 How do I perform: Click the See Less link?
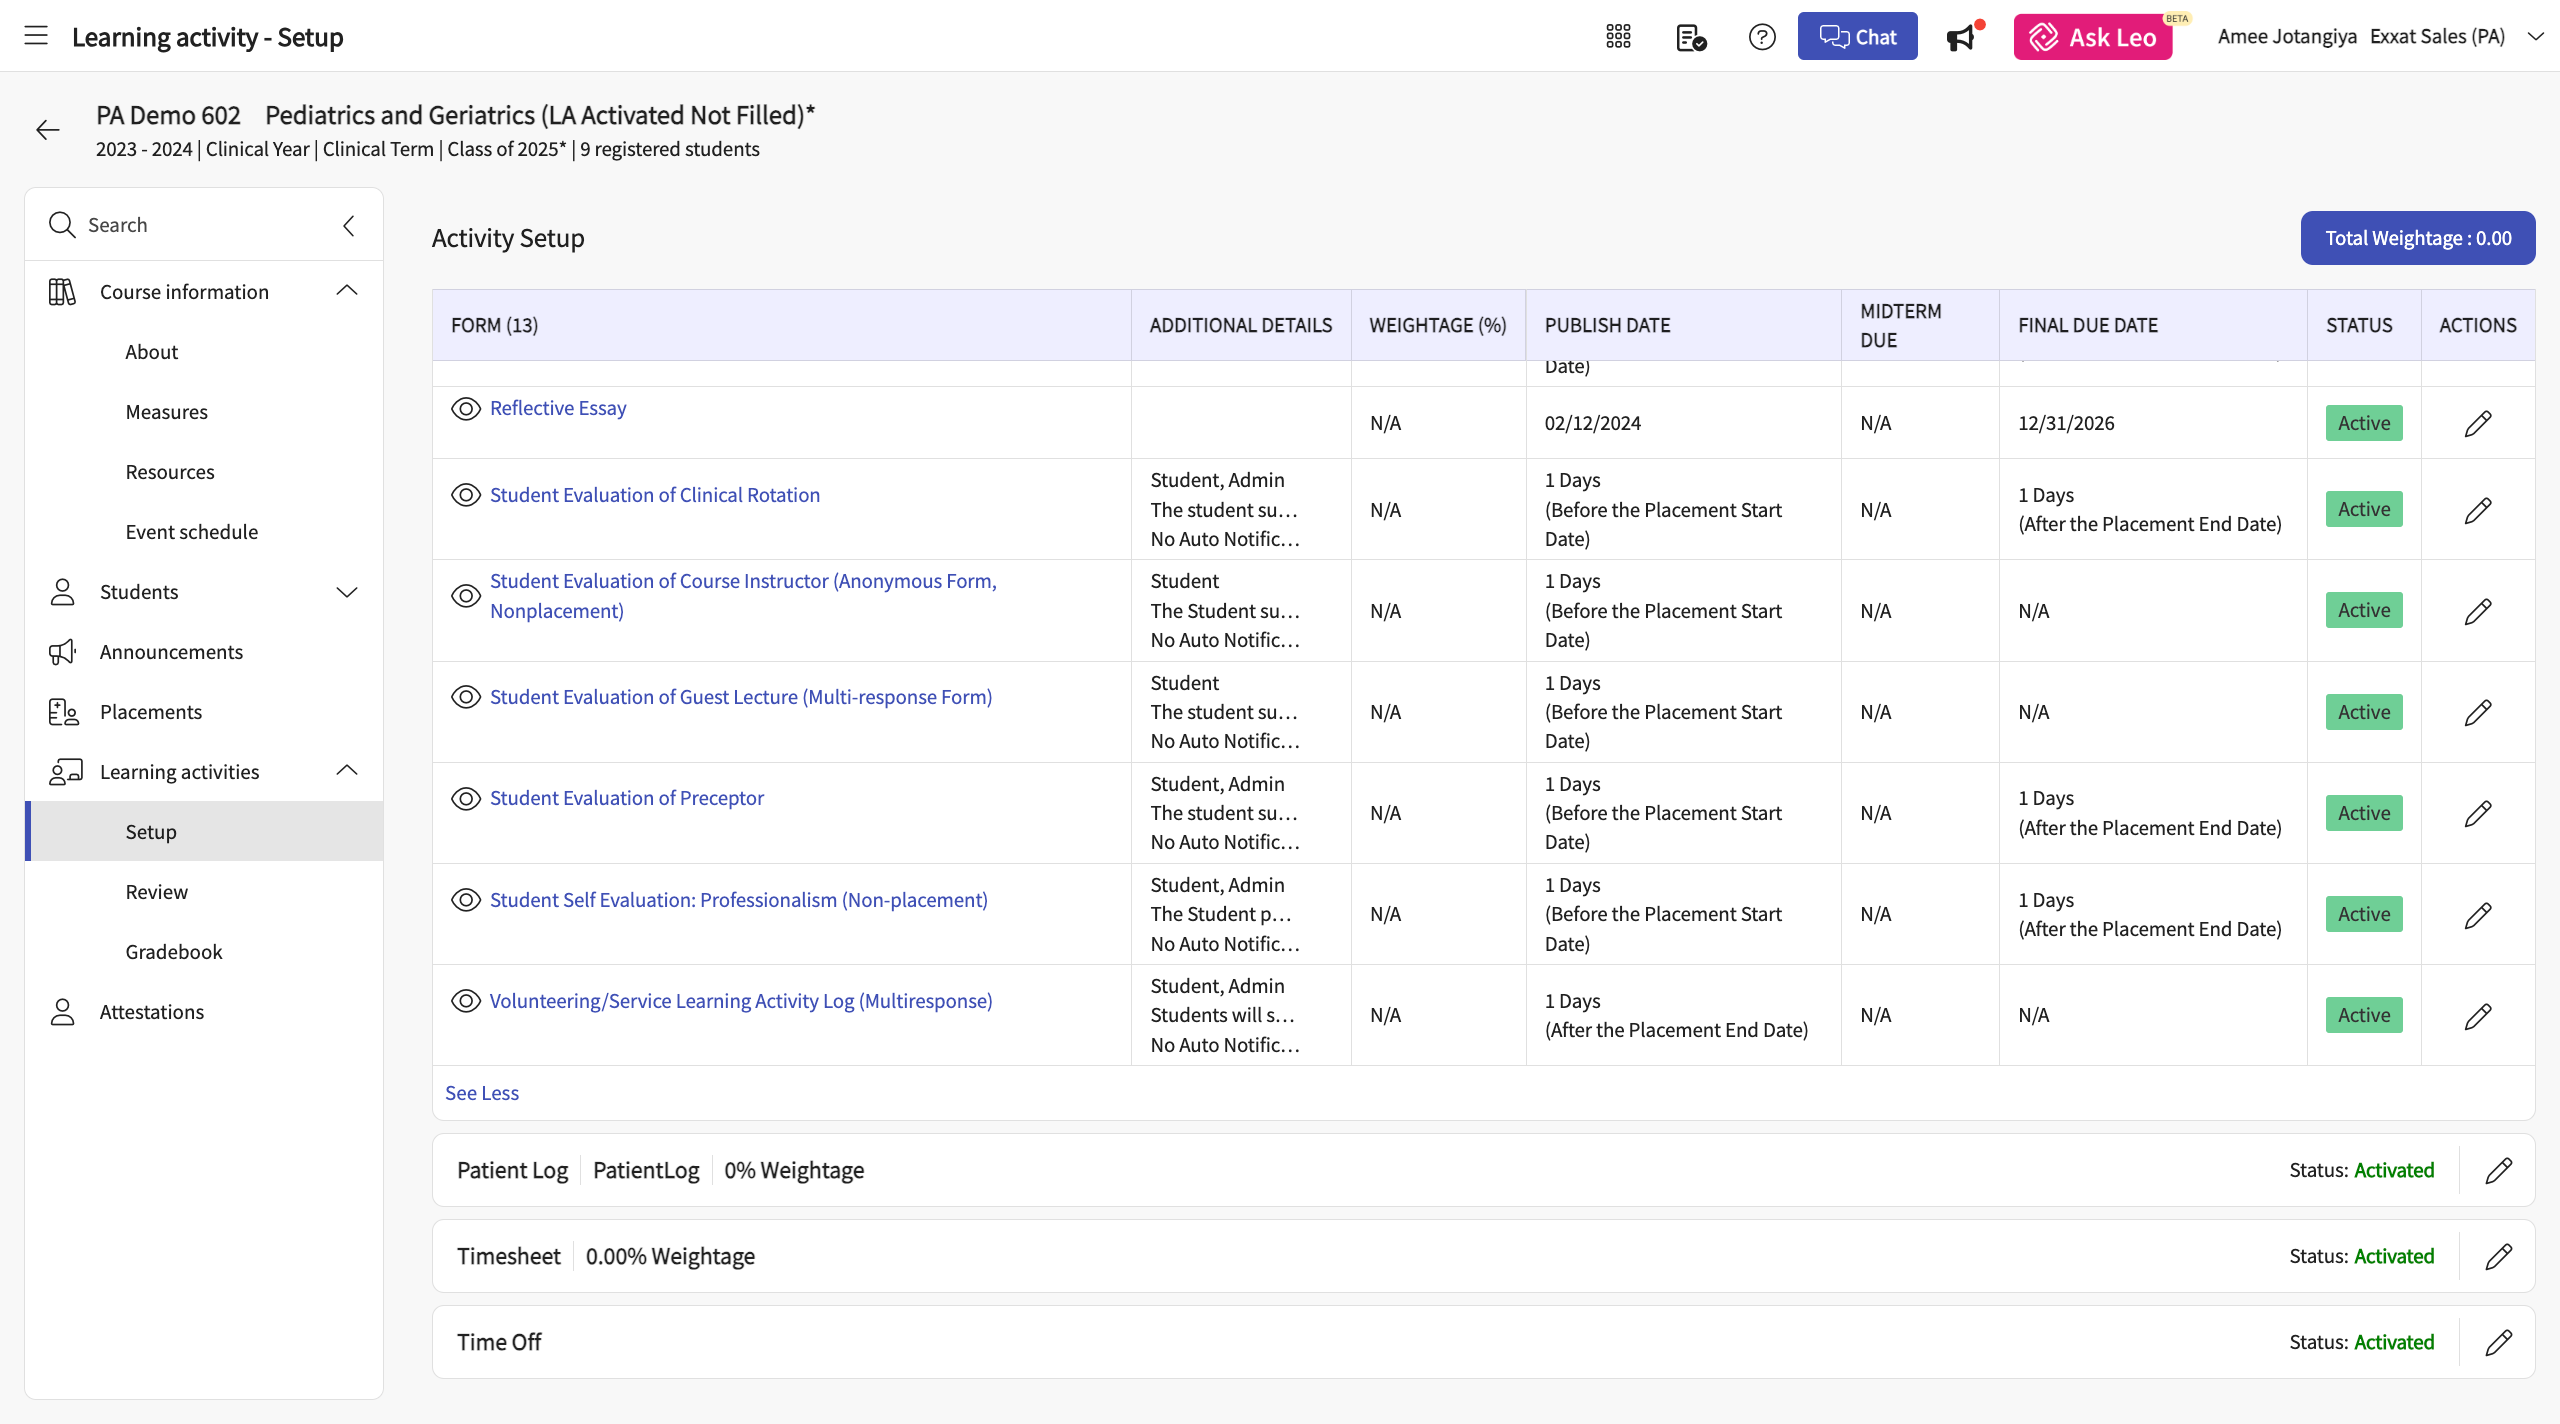482,1093
